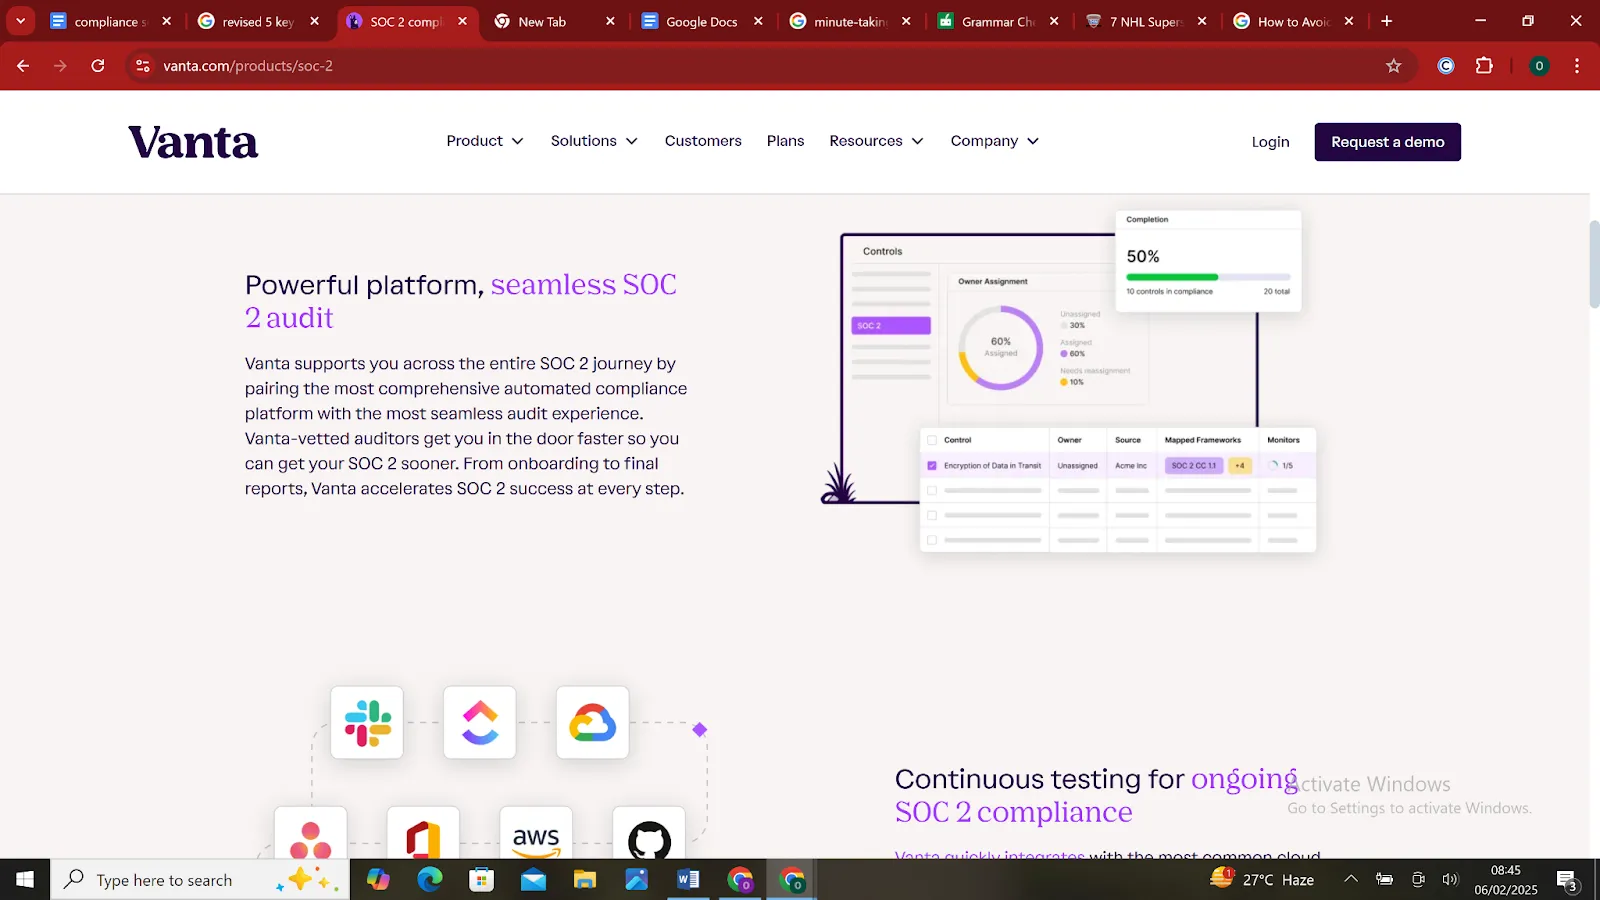Launch Microsoft Edge from the taskbar
The width and height of the screenshot is (1600, 900).
430,880
